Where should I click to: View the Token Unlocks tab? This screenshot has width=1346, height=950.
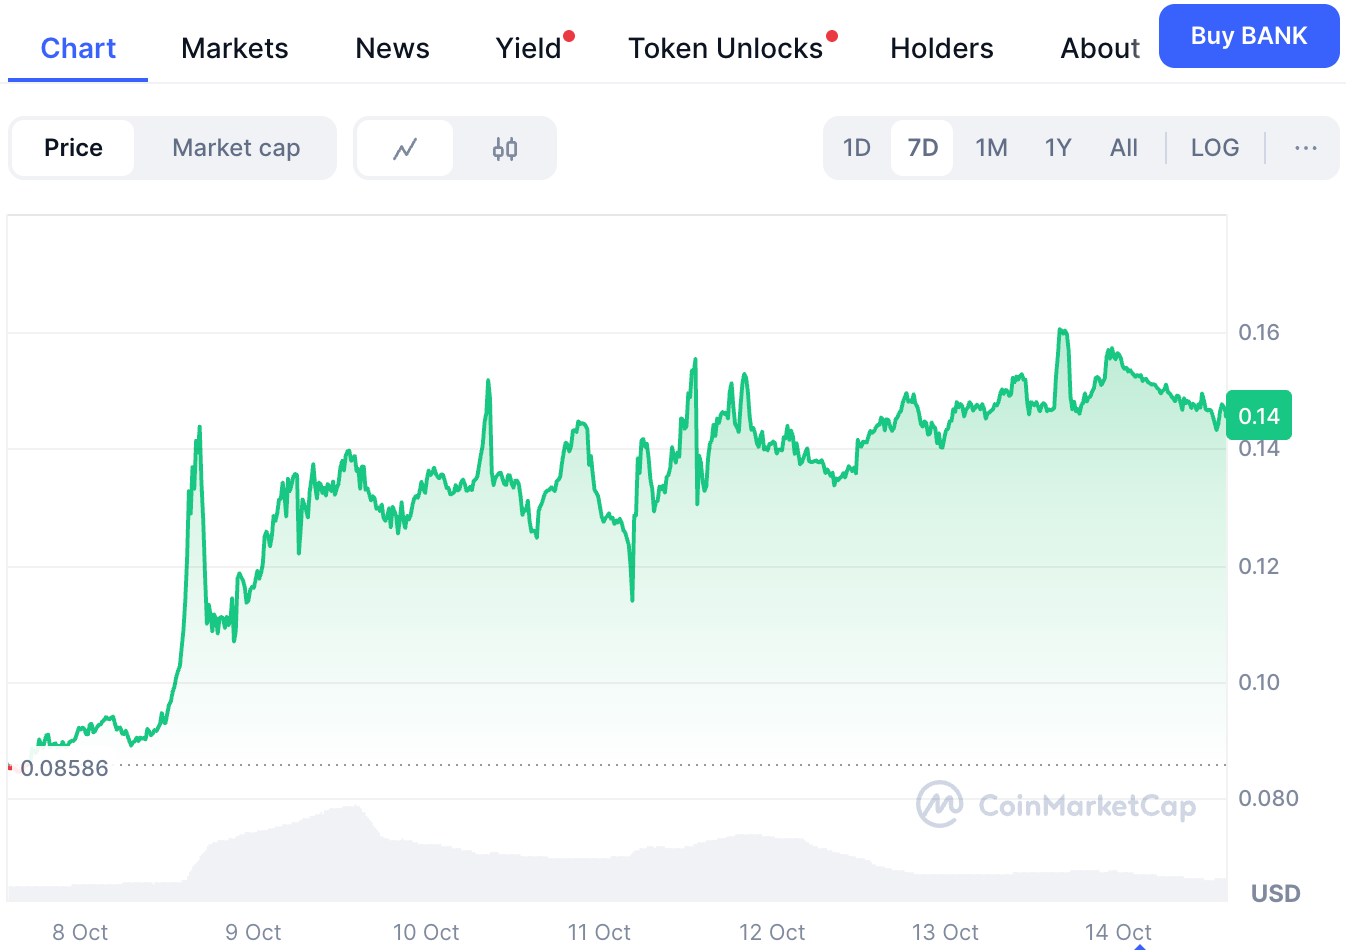coord(725,48)
